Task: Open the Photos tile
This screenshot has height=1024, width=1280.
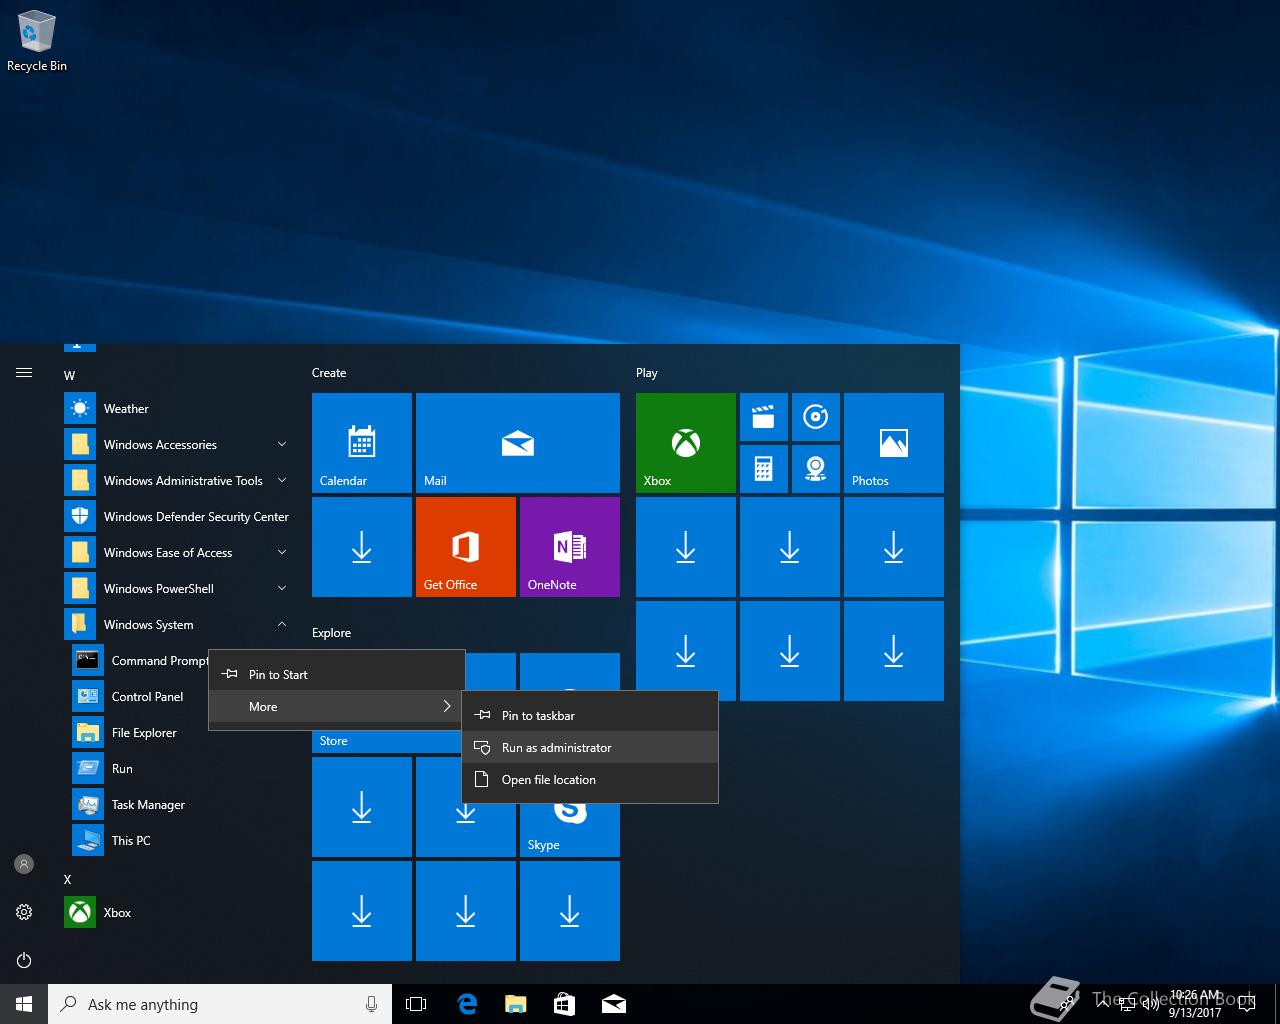Action: tap(894, 443)
